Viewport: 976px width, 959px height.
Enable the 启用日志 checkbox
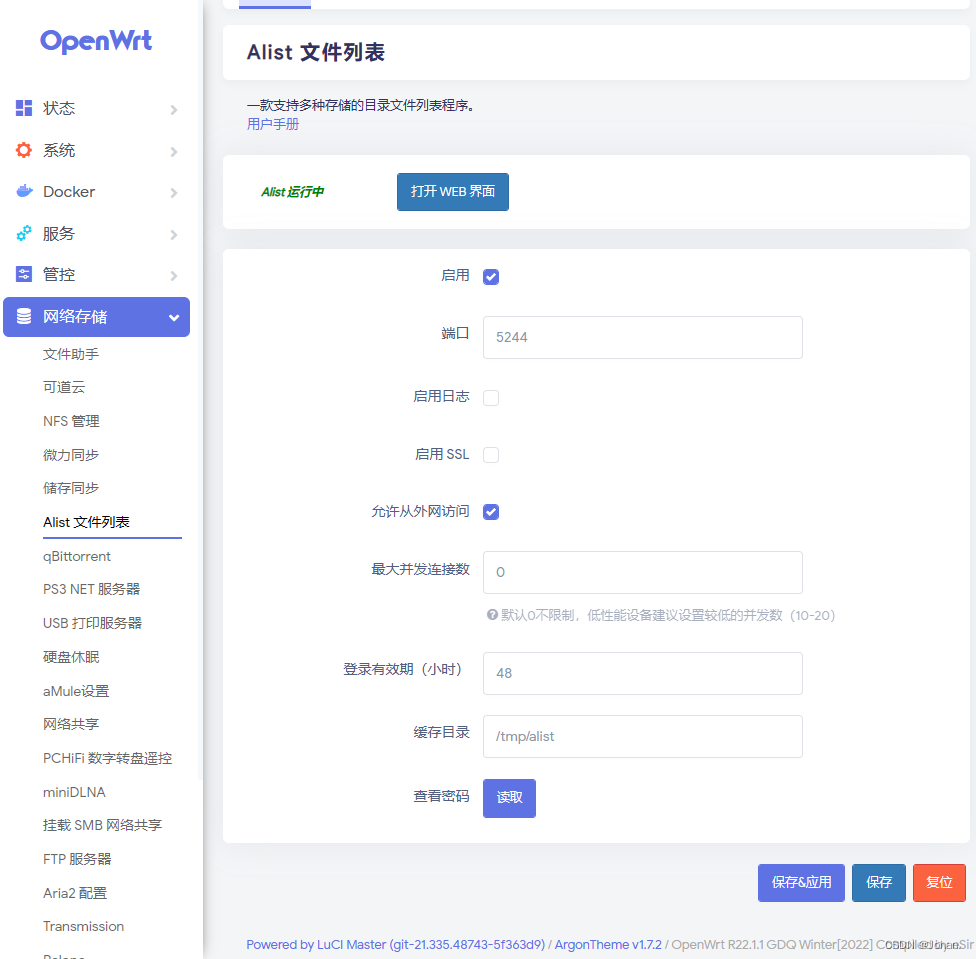point(490,398)
